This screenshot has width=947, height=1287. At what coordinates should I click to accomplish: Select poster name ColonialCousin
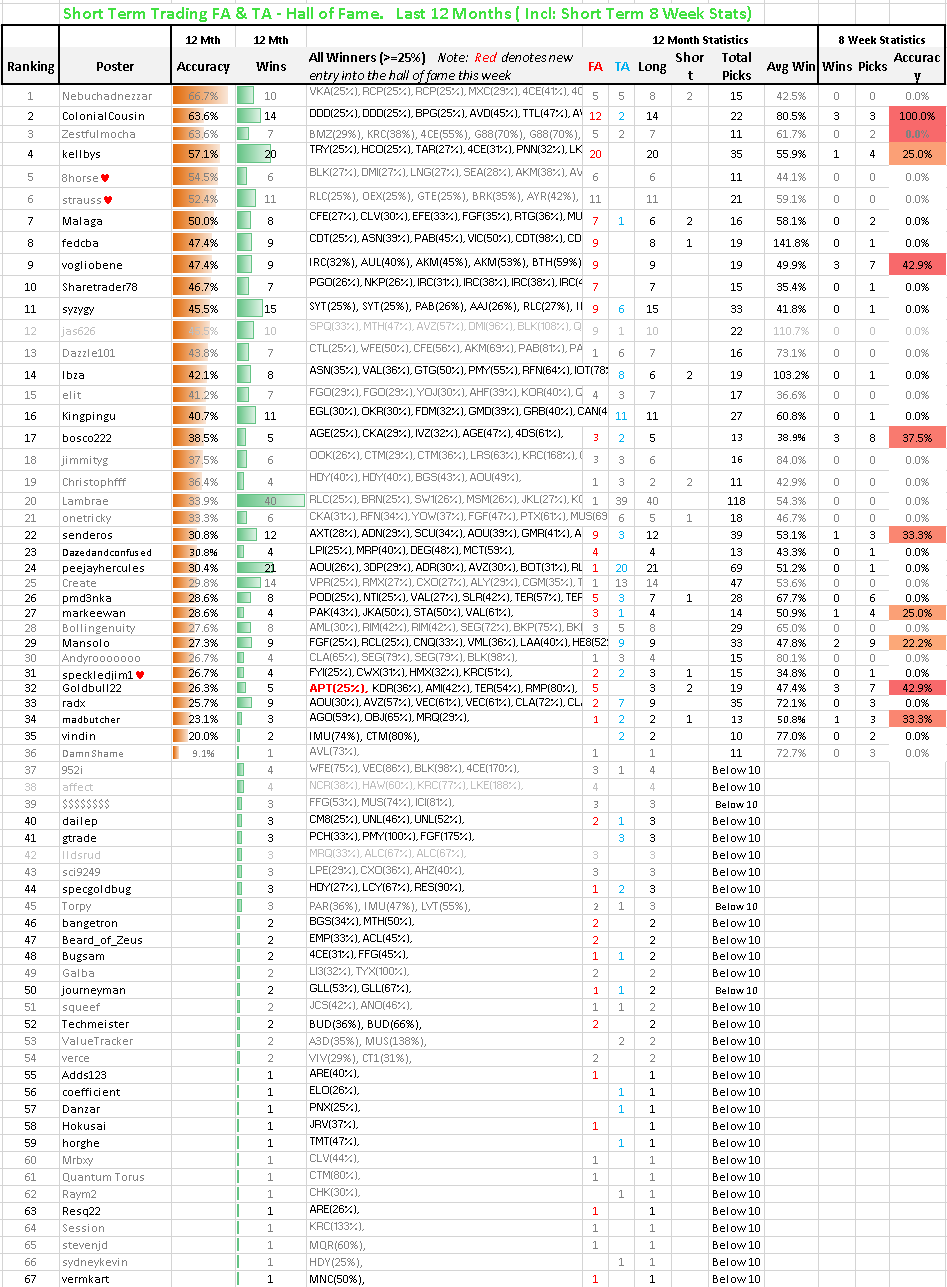tap(103, 116)
